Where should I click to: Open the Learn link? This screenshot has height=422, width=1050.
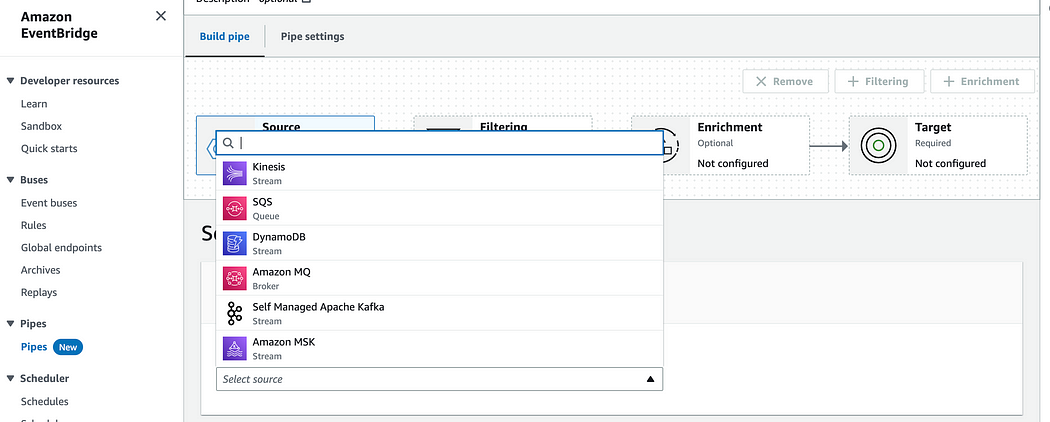[34, 104]
